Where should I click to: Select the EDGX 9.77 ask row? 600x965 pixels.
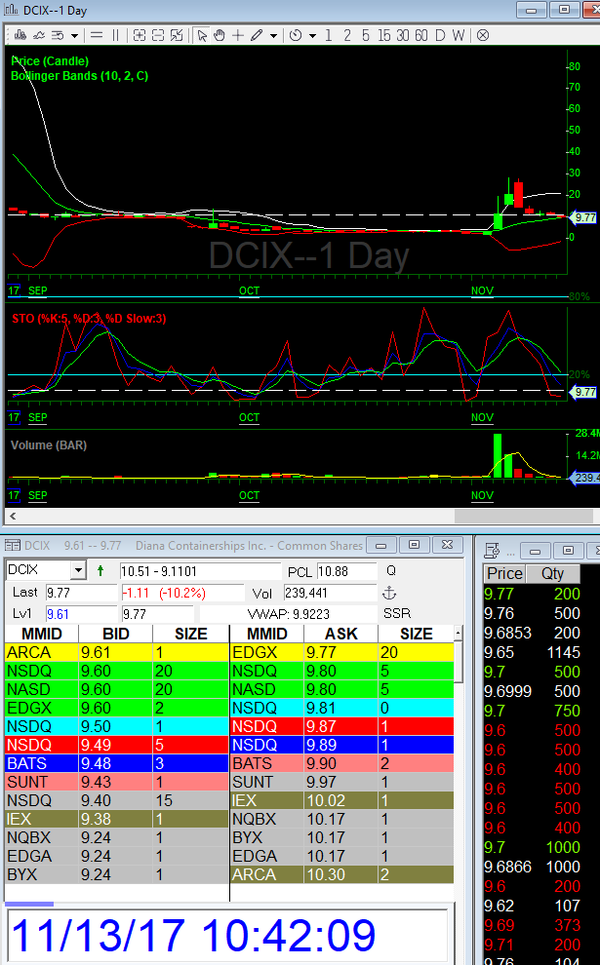pos(342,652)
